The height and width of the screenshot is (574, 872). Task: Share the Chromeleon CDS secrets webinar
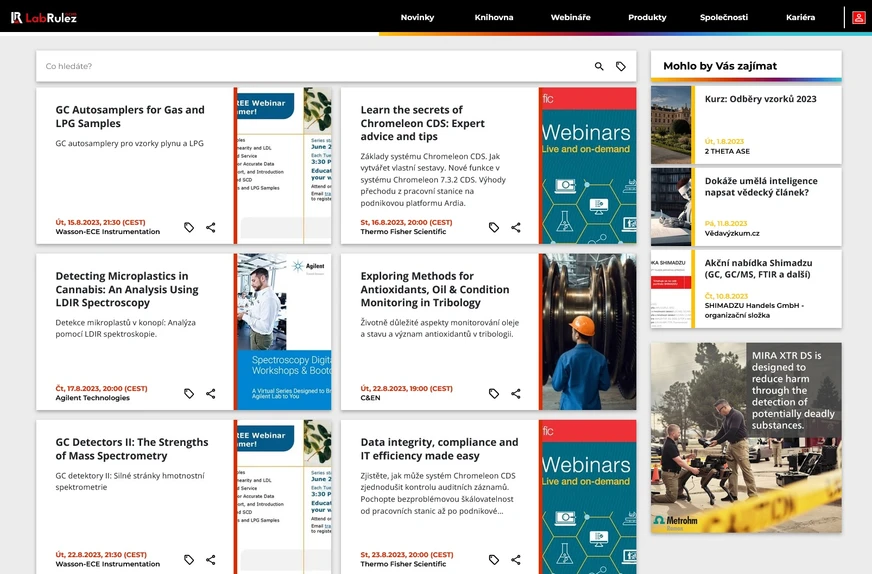click(x=516, y=227)
